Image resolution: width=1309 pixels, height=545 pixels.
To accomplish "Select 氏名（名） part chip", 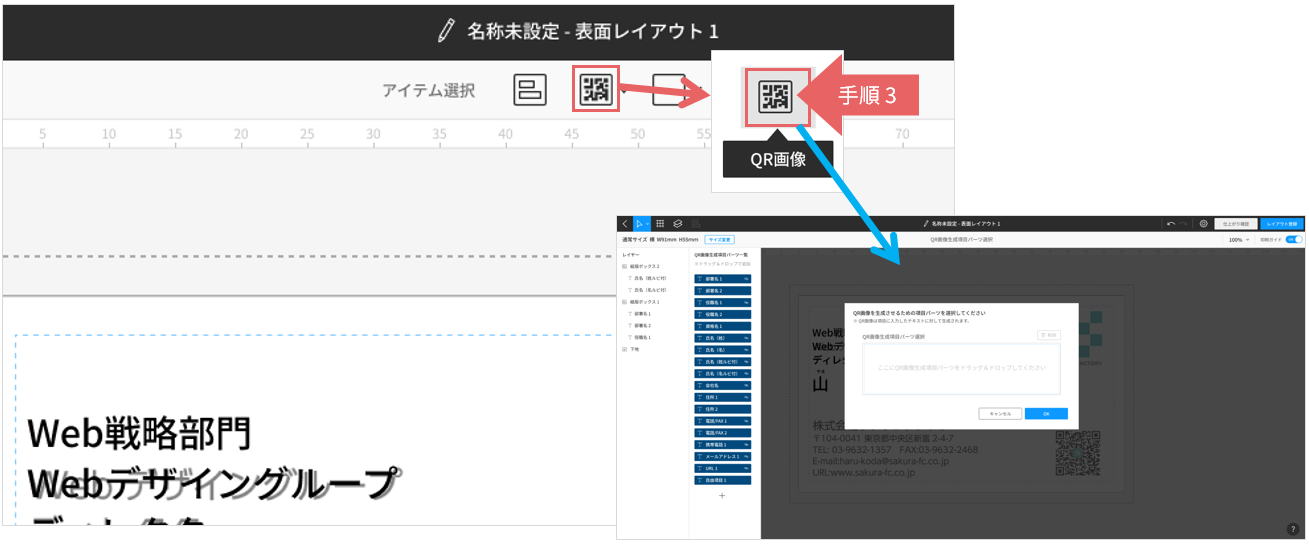I will [x=722, y=350].
